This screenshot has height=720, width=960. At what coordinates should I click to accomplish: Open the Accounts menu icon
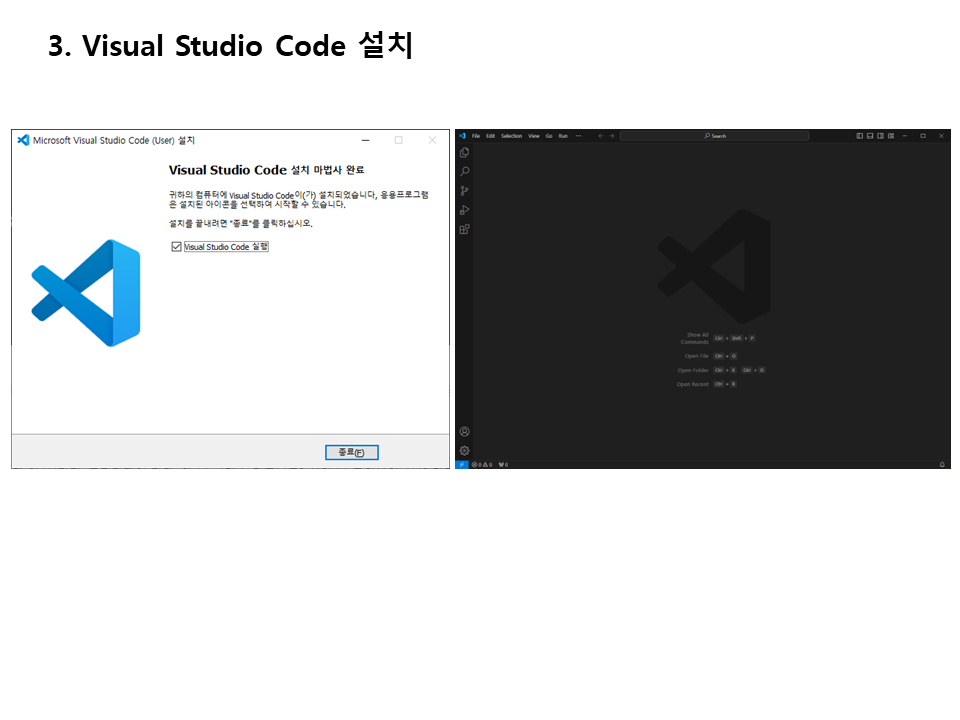(x=465, y=432)
